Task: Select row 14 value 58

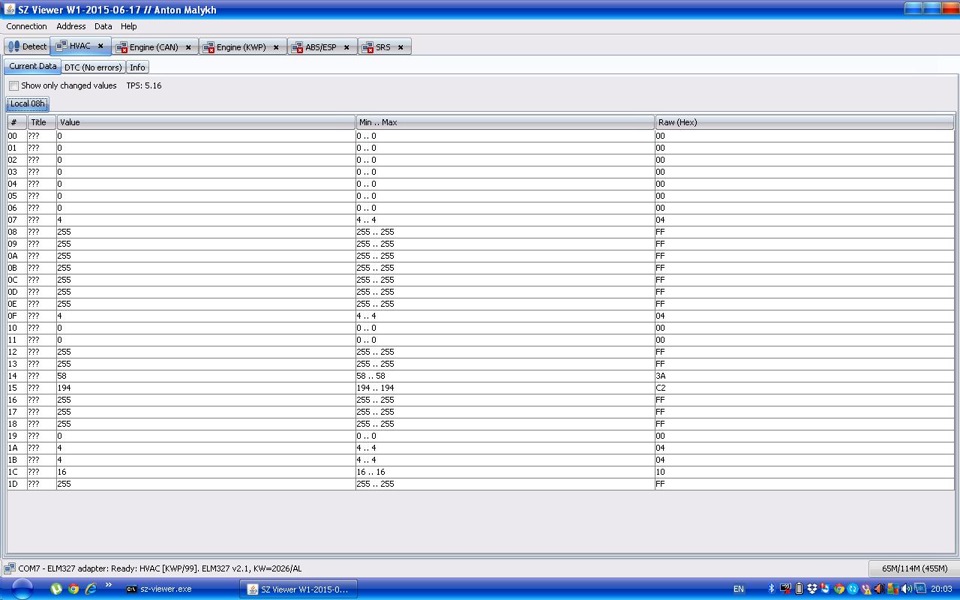Action: pos(206,376)
